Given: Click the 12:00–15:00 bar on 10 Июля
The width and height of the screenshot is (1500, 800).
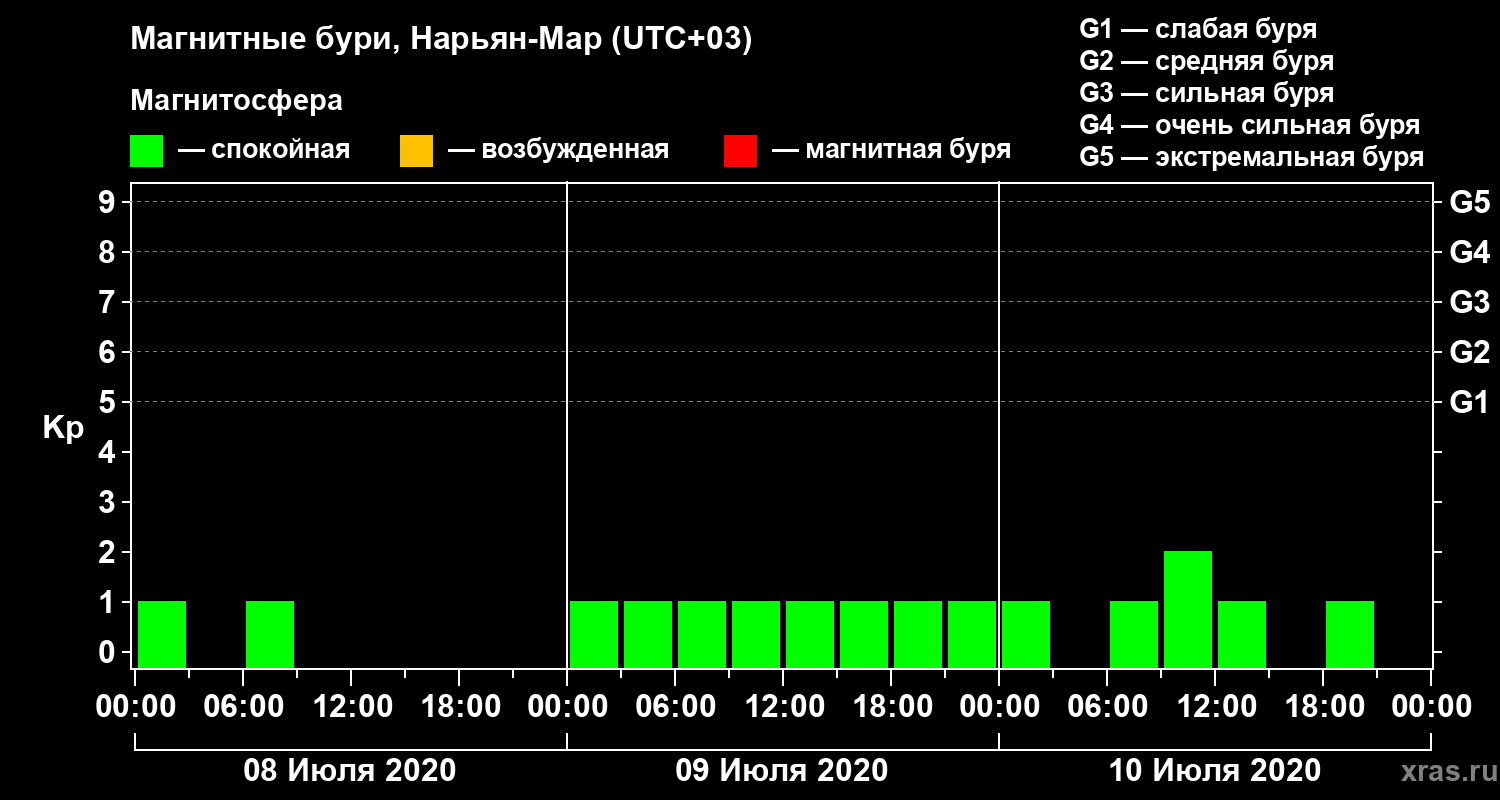Looking at the screenshot, I should tap(1242, 633).
